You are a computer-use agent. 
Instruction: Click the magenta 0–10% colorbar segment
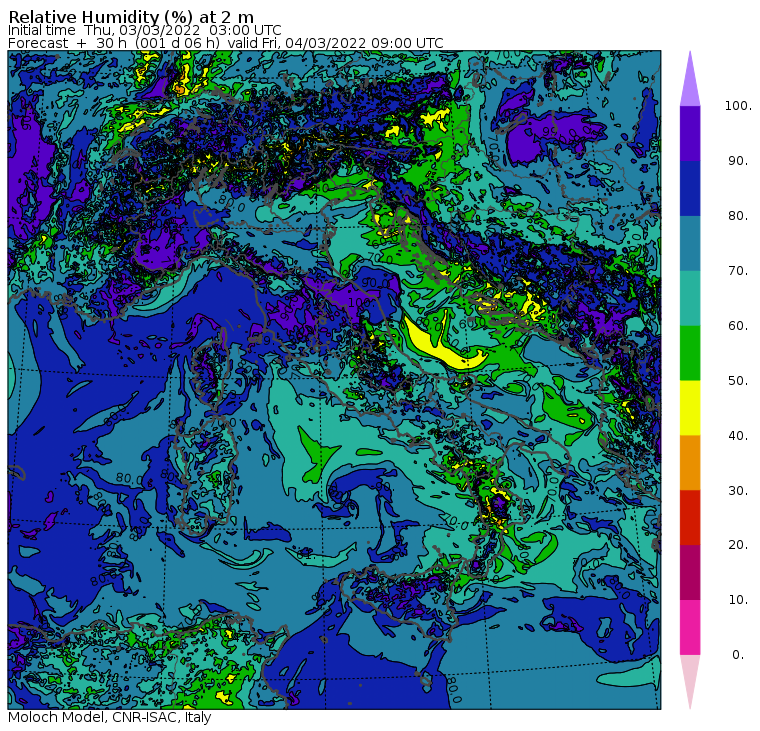(x=690, y=627)
